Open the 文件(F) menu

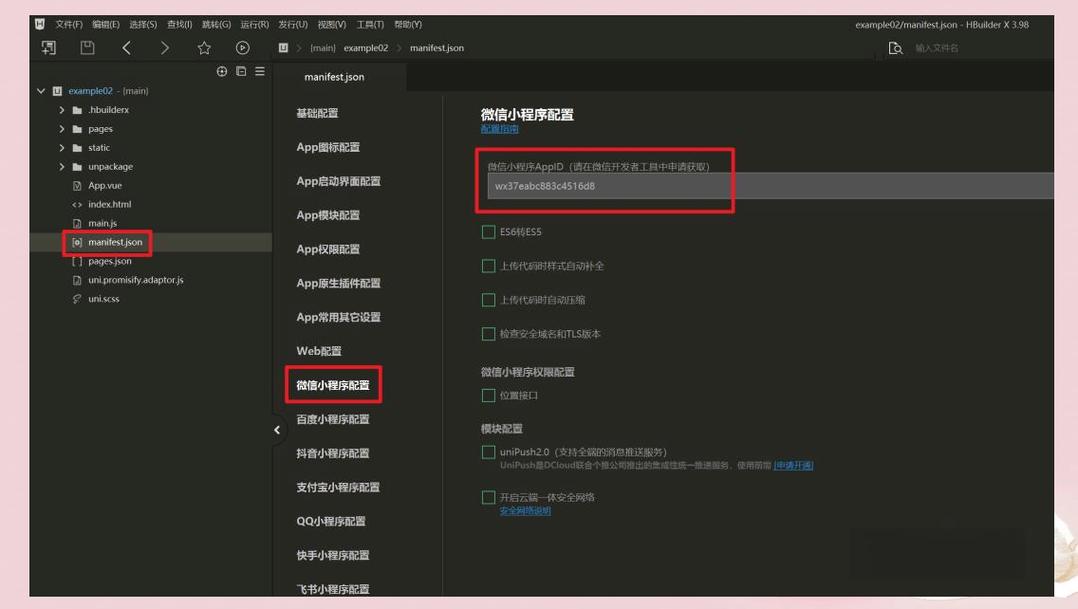point(69,25)
